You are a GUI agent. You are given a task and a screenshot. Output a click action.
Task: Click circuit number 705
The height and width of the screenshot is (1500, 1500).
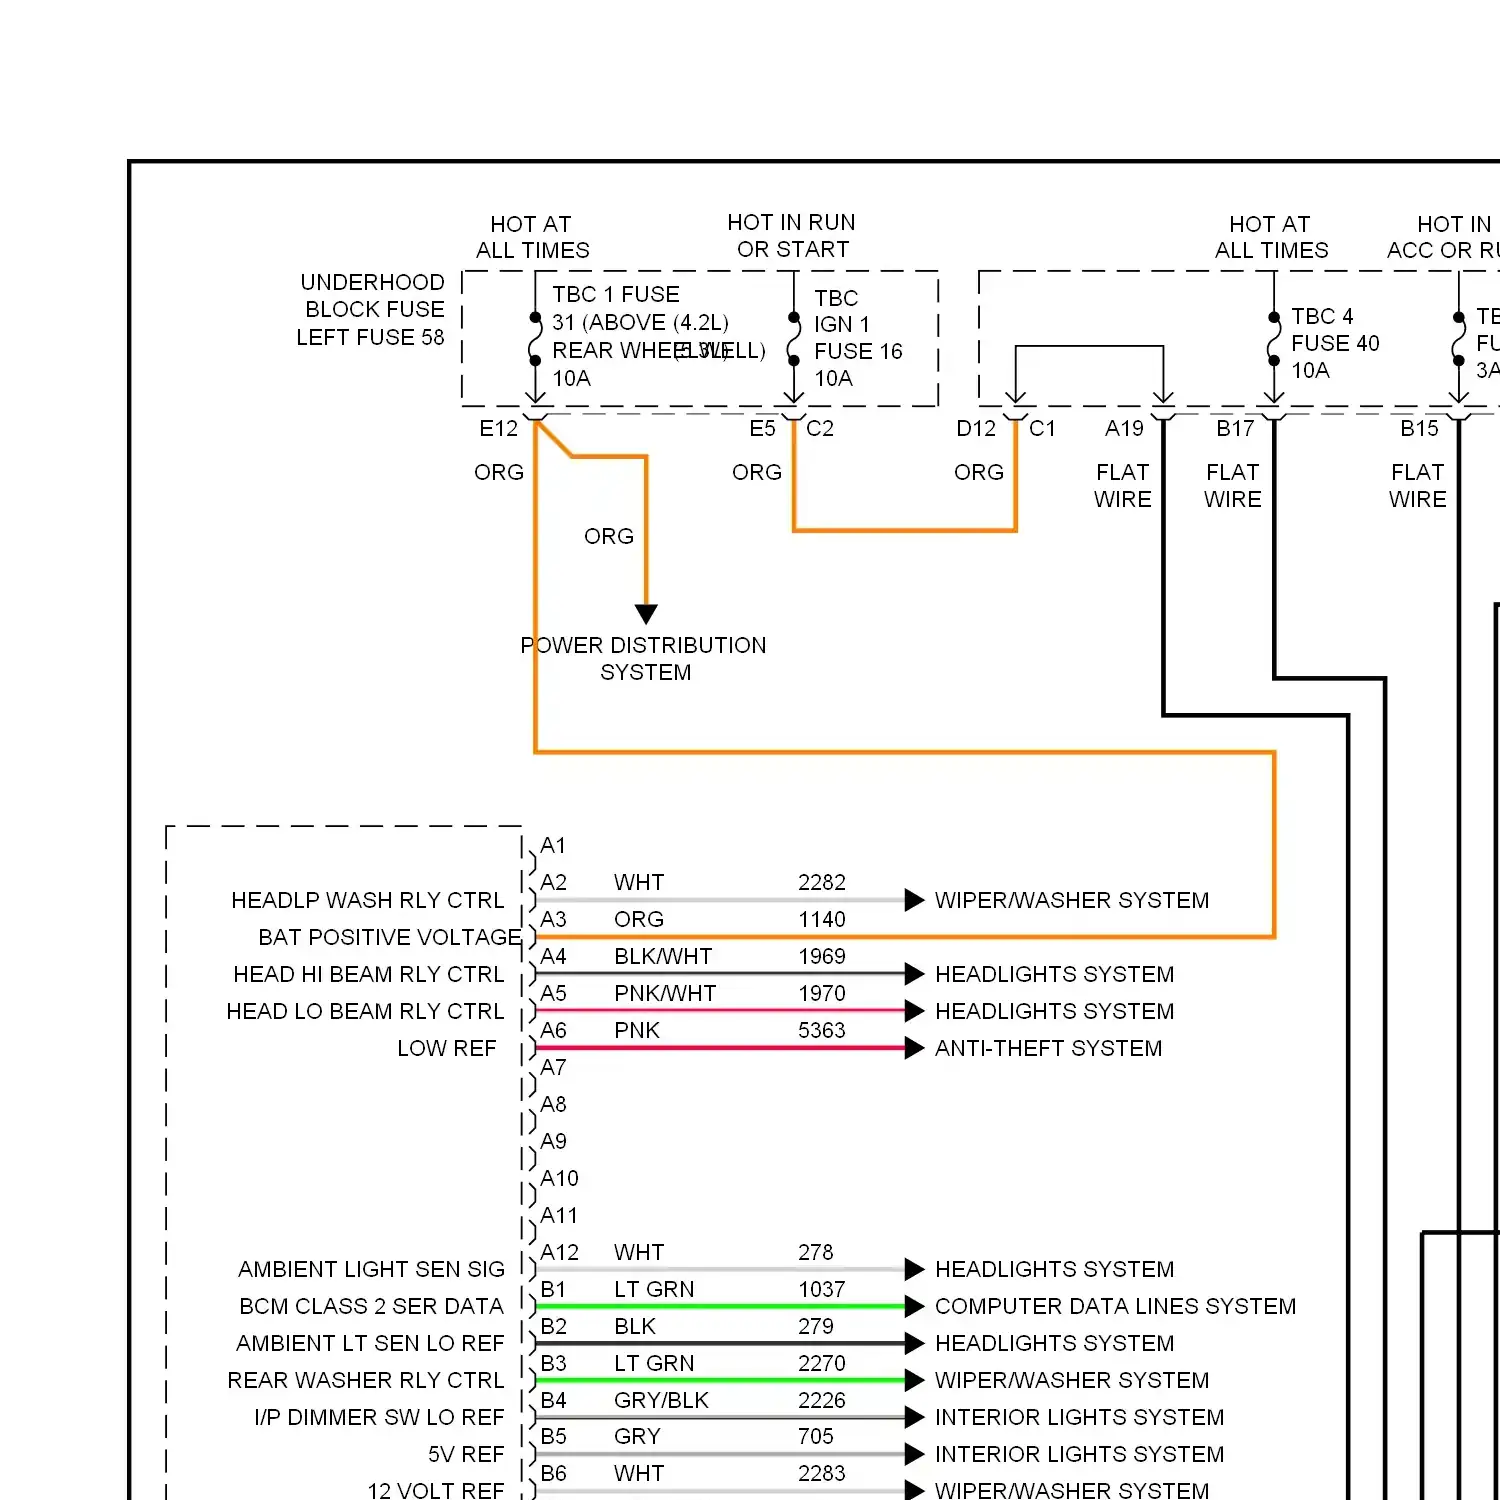tap(815, 1436)
